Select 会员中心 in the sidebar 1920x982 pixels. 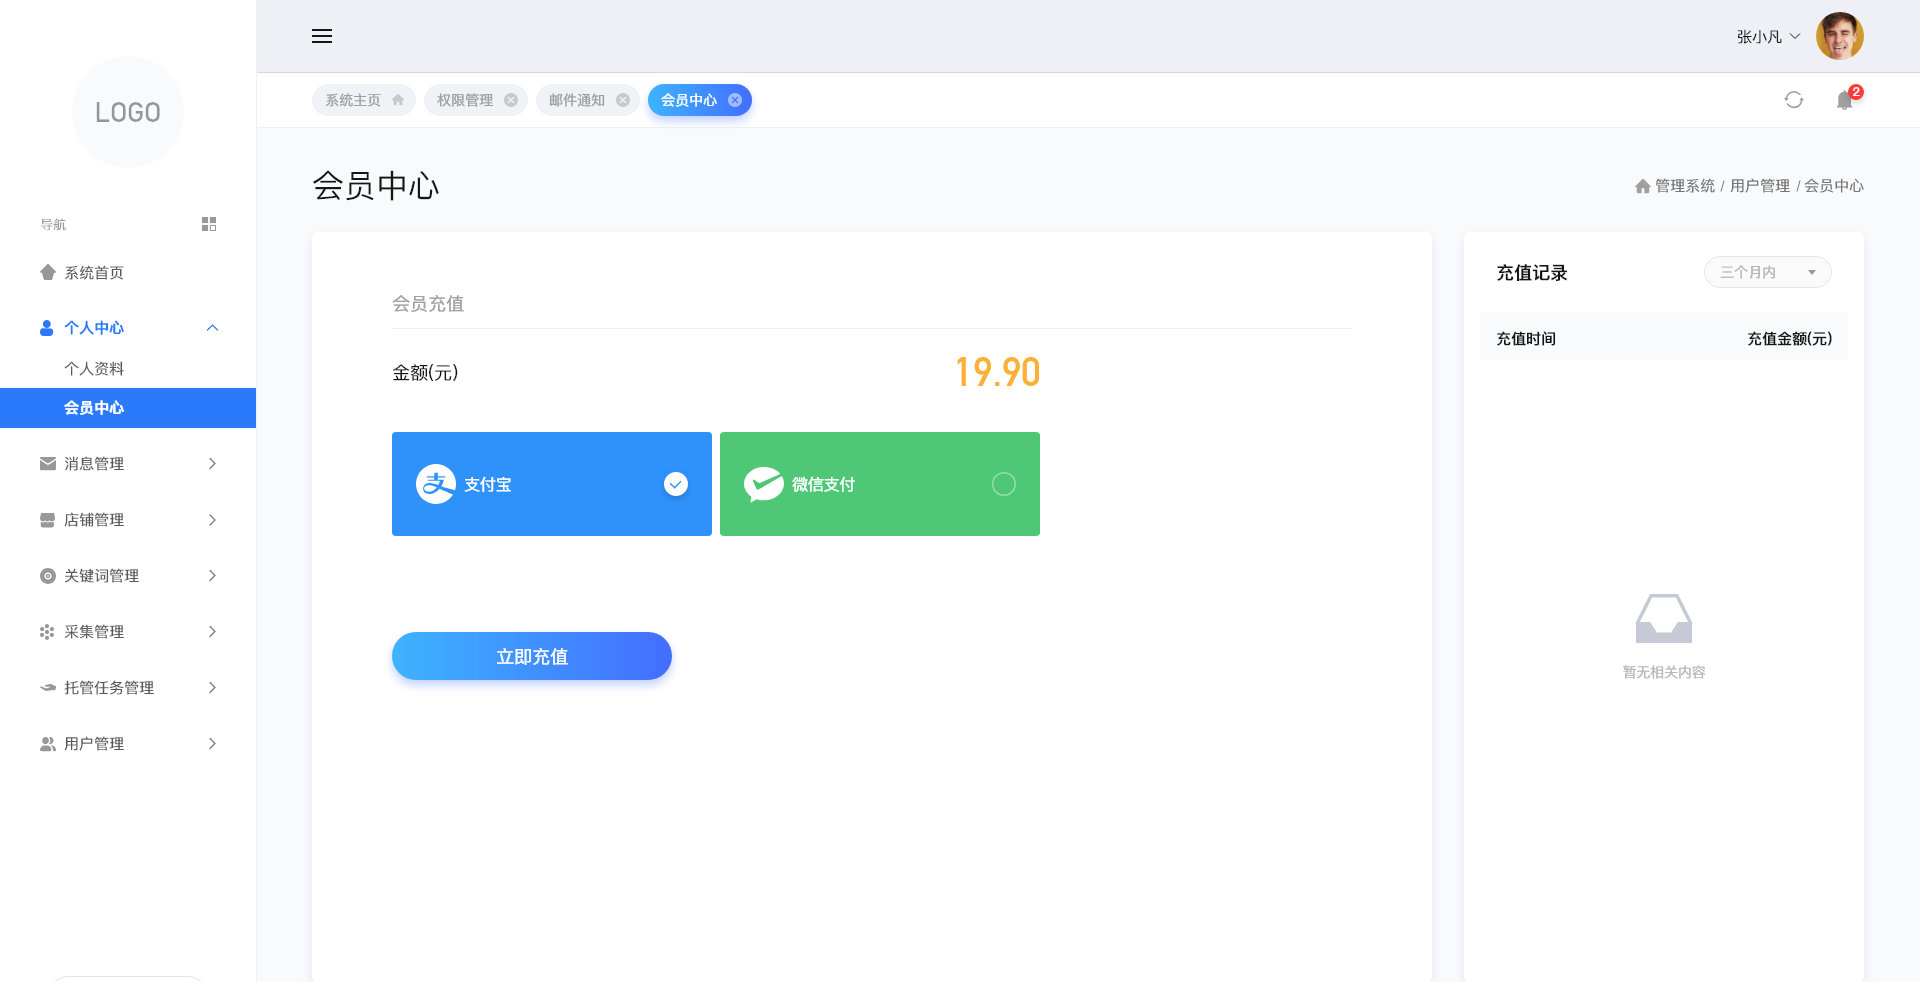(128, 408)
